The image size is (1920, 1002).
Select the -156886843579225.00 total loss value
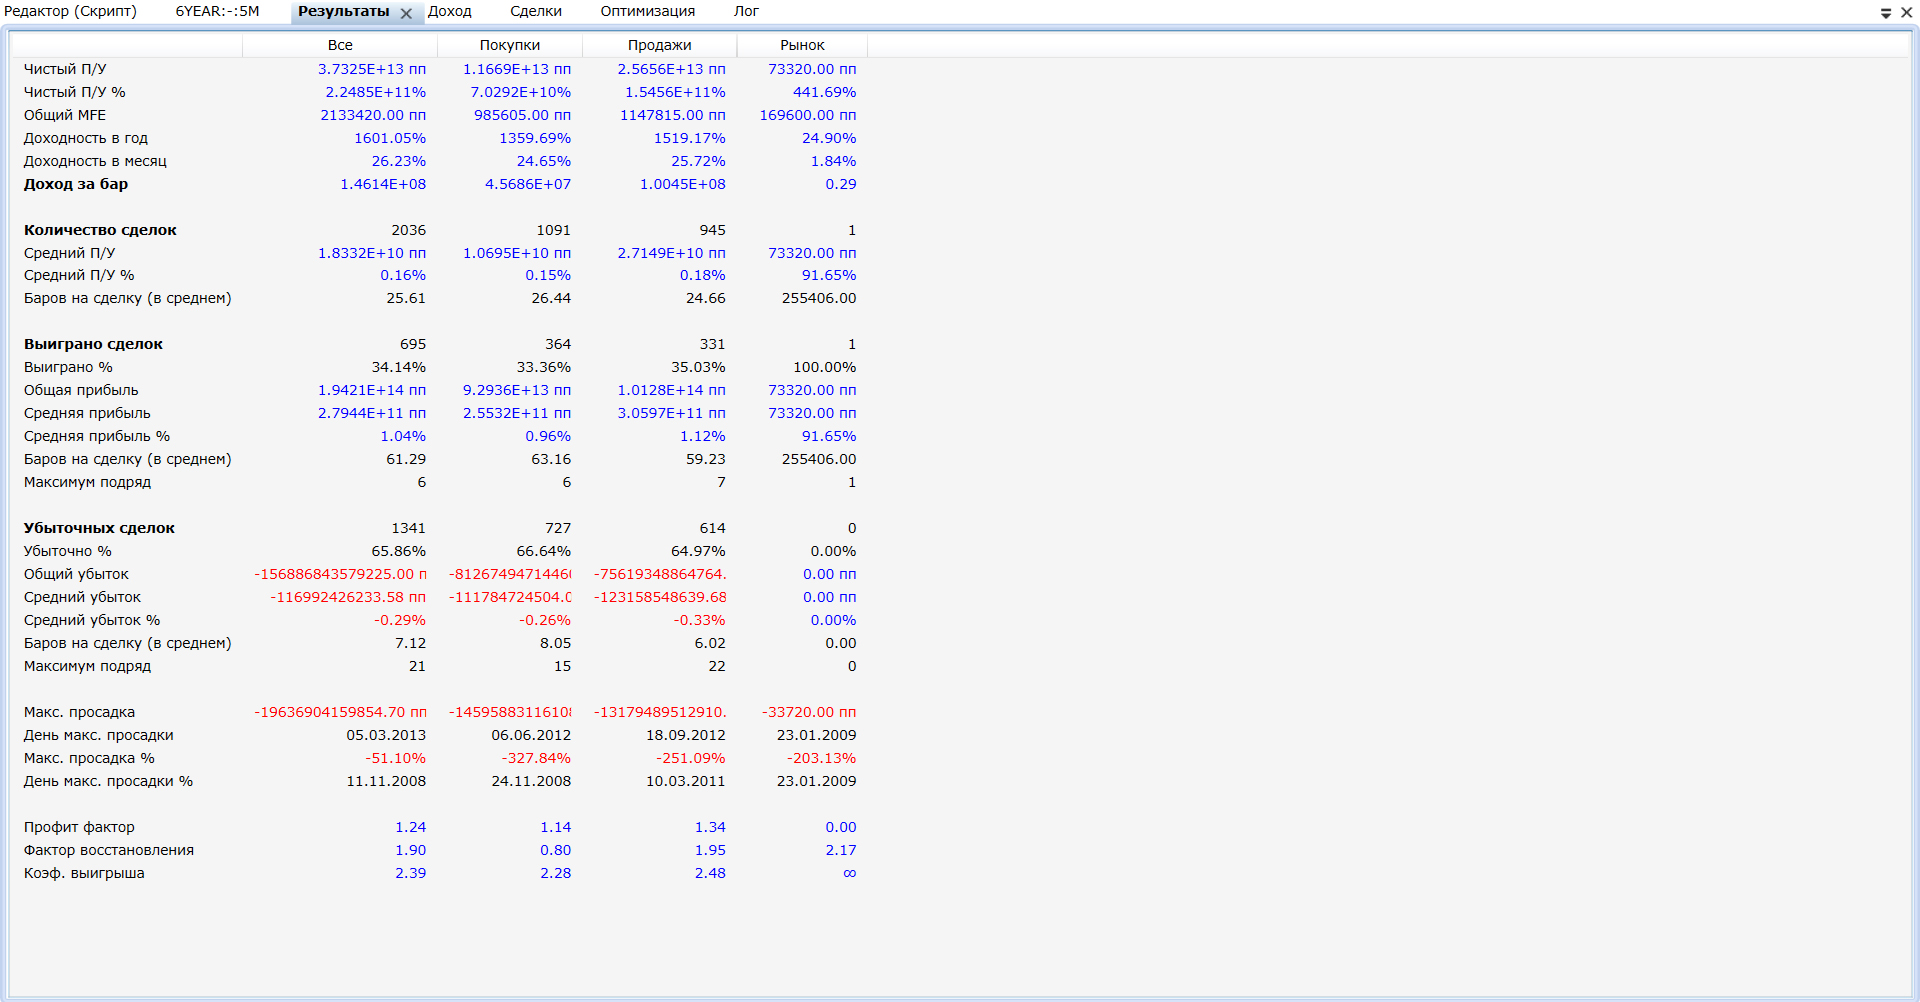coord(340,574)
